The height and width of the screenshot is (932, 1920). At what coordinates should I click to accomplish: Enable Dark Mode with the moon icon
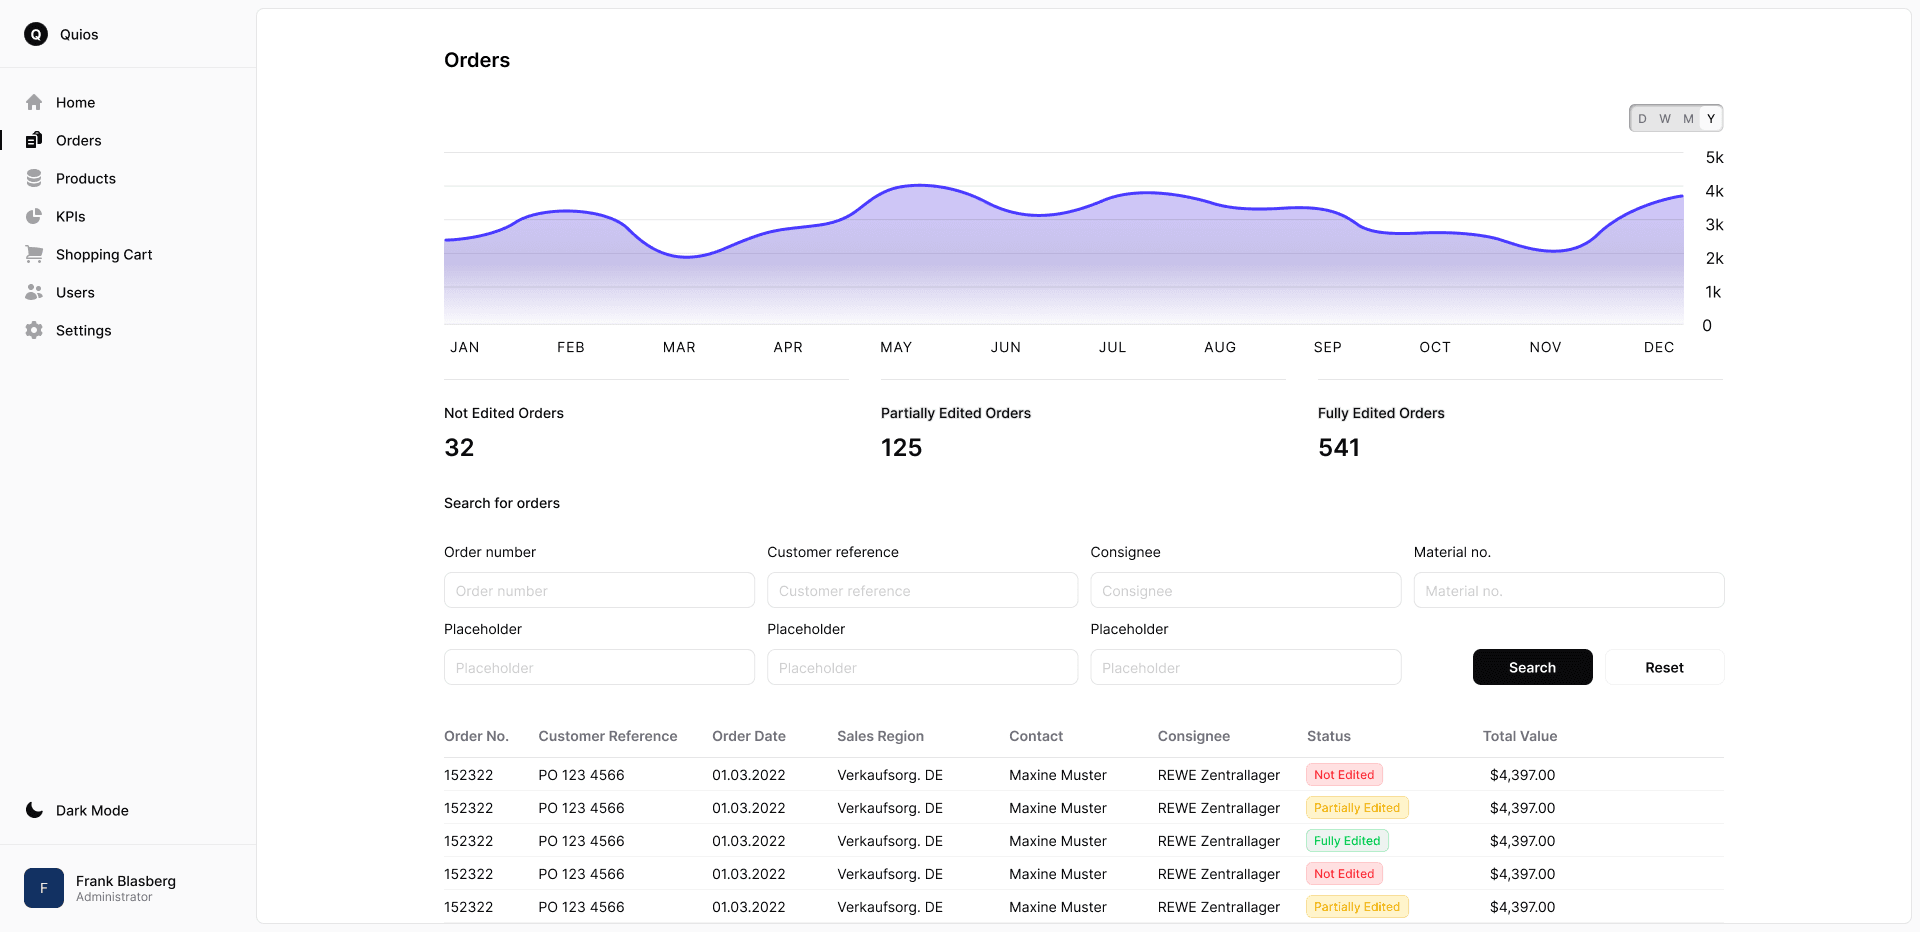coord(35,810)
